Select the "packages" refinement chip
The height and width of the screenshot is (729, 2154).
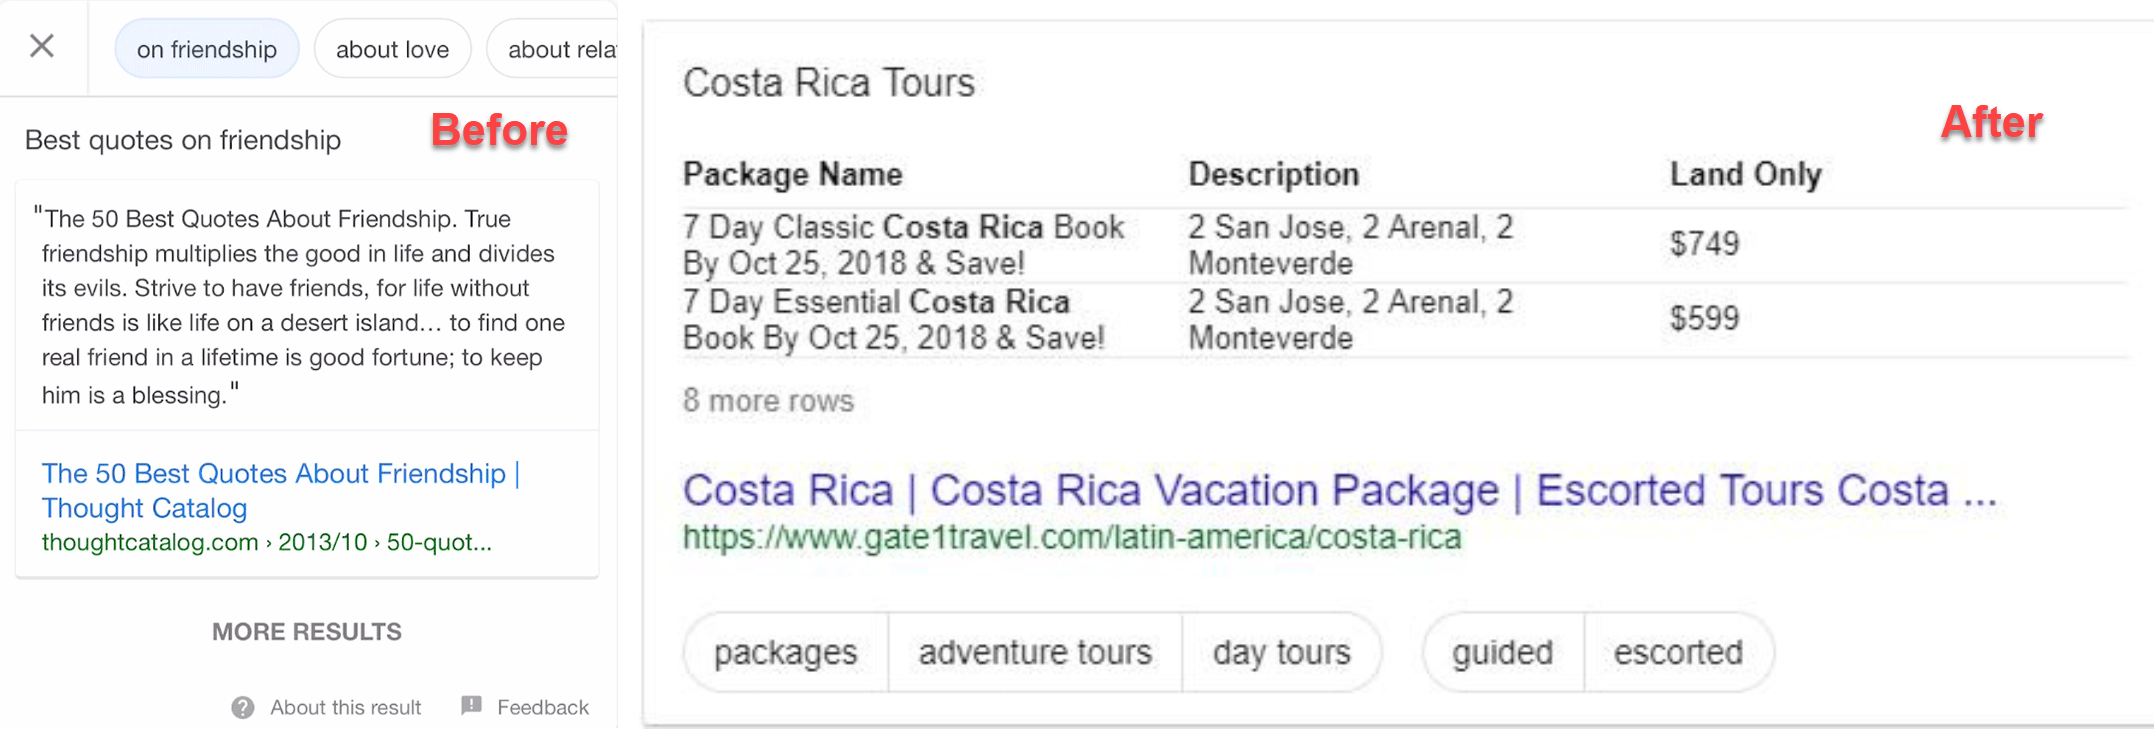point(785,653)
